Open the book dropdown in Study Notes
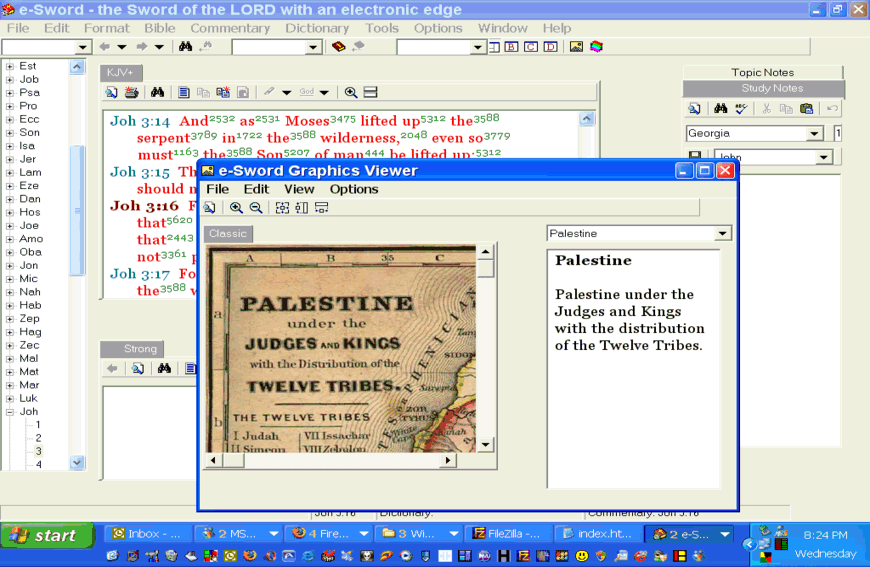This screenshot has width=870, height=567. [824, 157]
